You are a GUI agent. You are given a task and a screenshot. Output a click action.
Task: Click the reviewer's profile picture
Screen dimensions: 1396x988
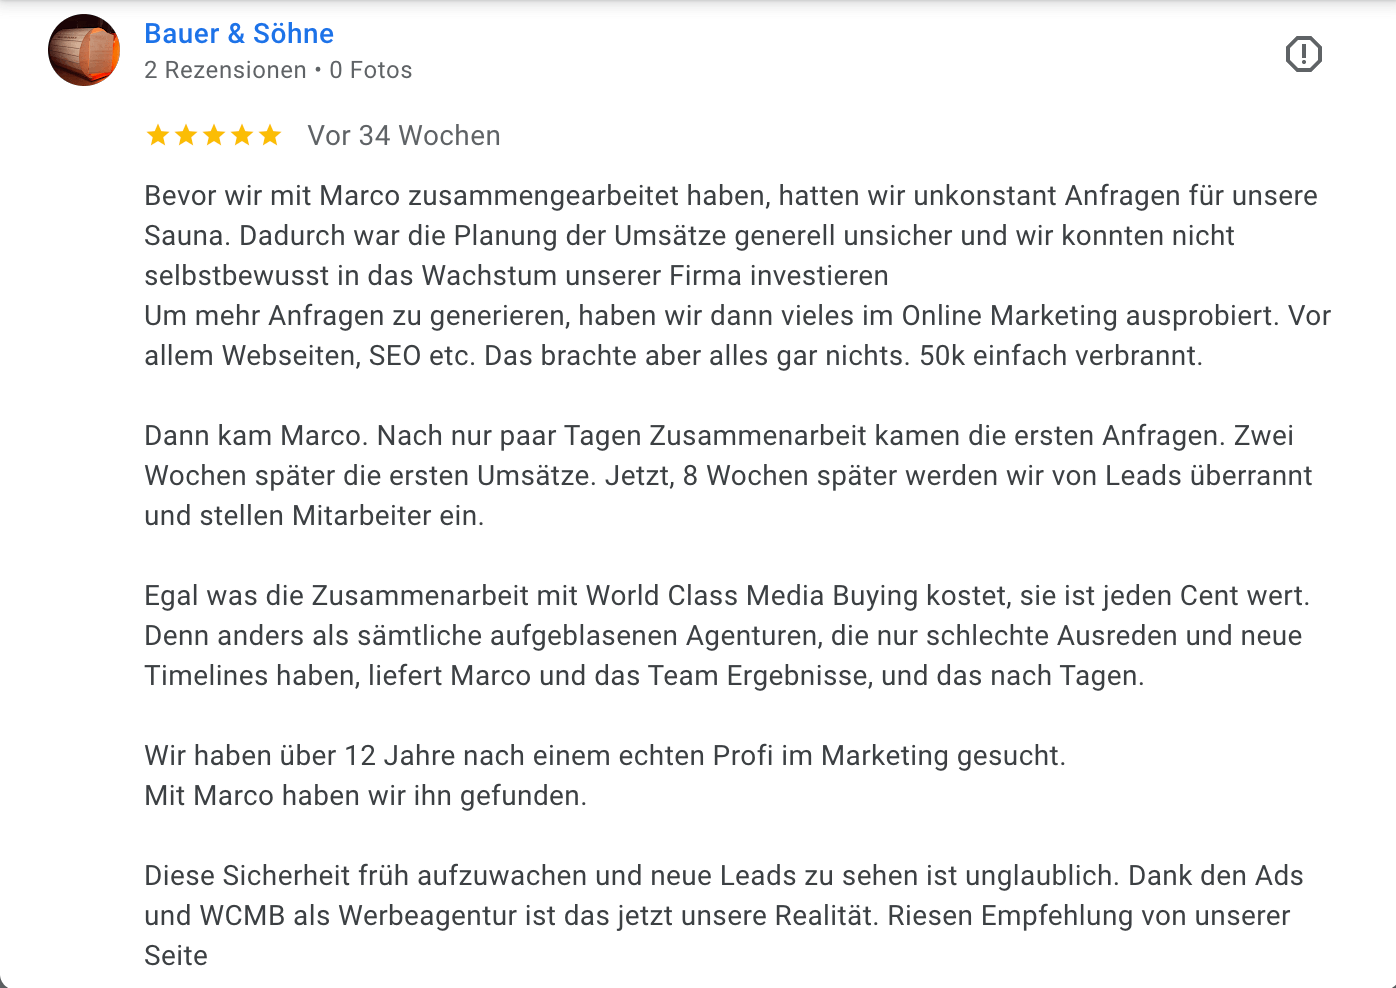(84, 50)
